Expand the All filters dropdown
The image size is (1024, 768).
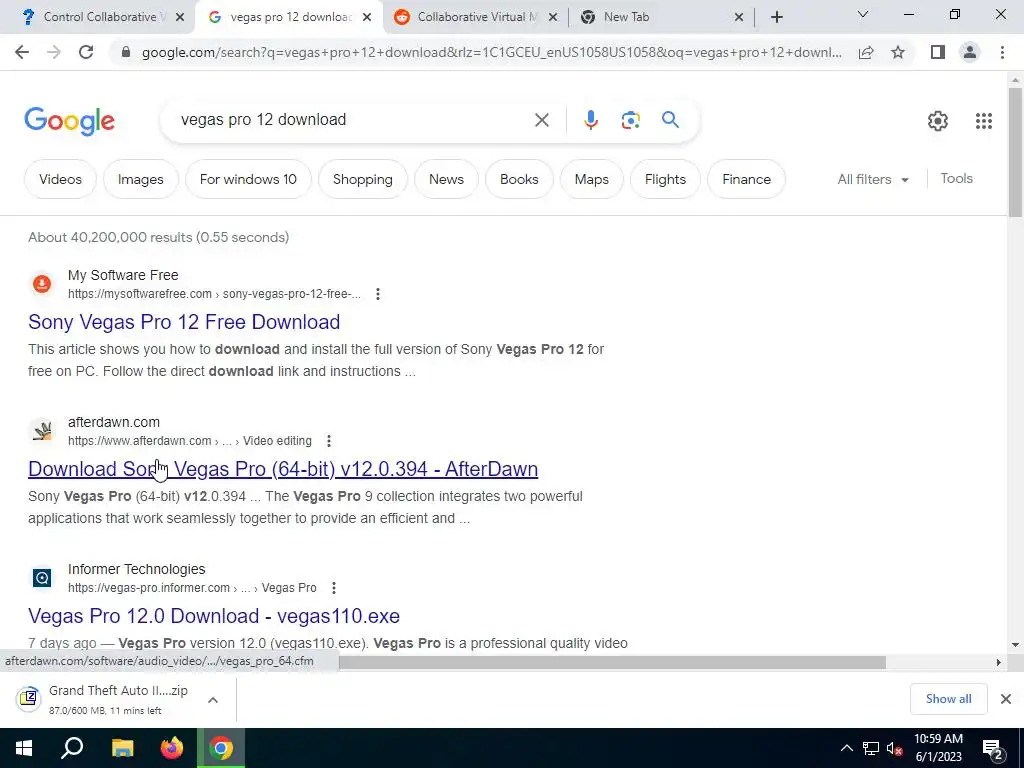(873, 179)
